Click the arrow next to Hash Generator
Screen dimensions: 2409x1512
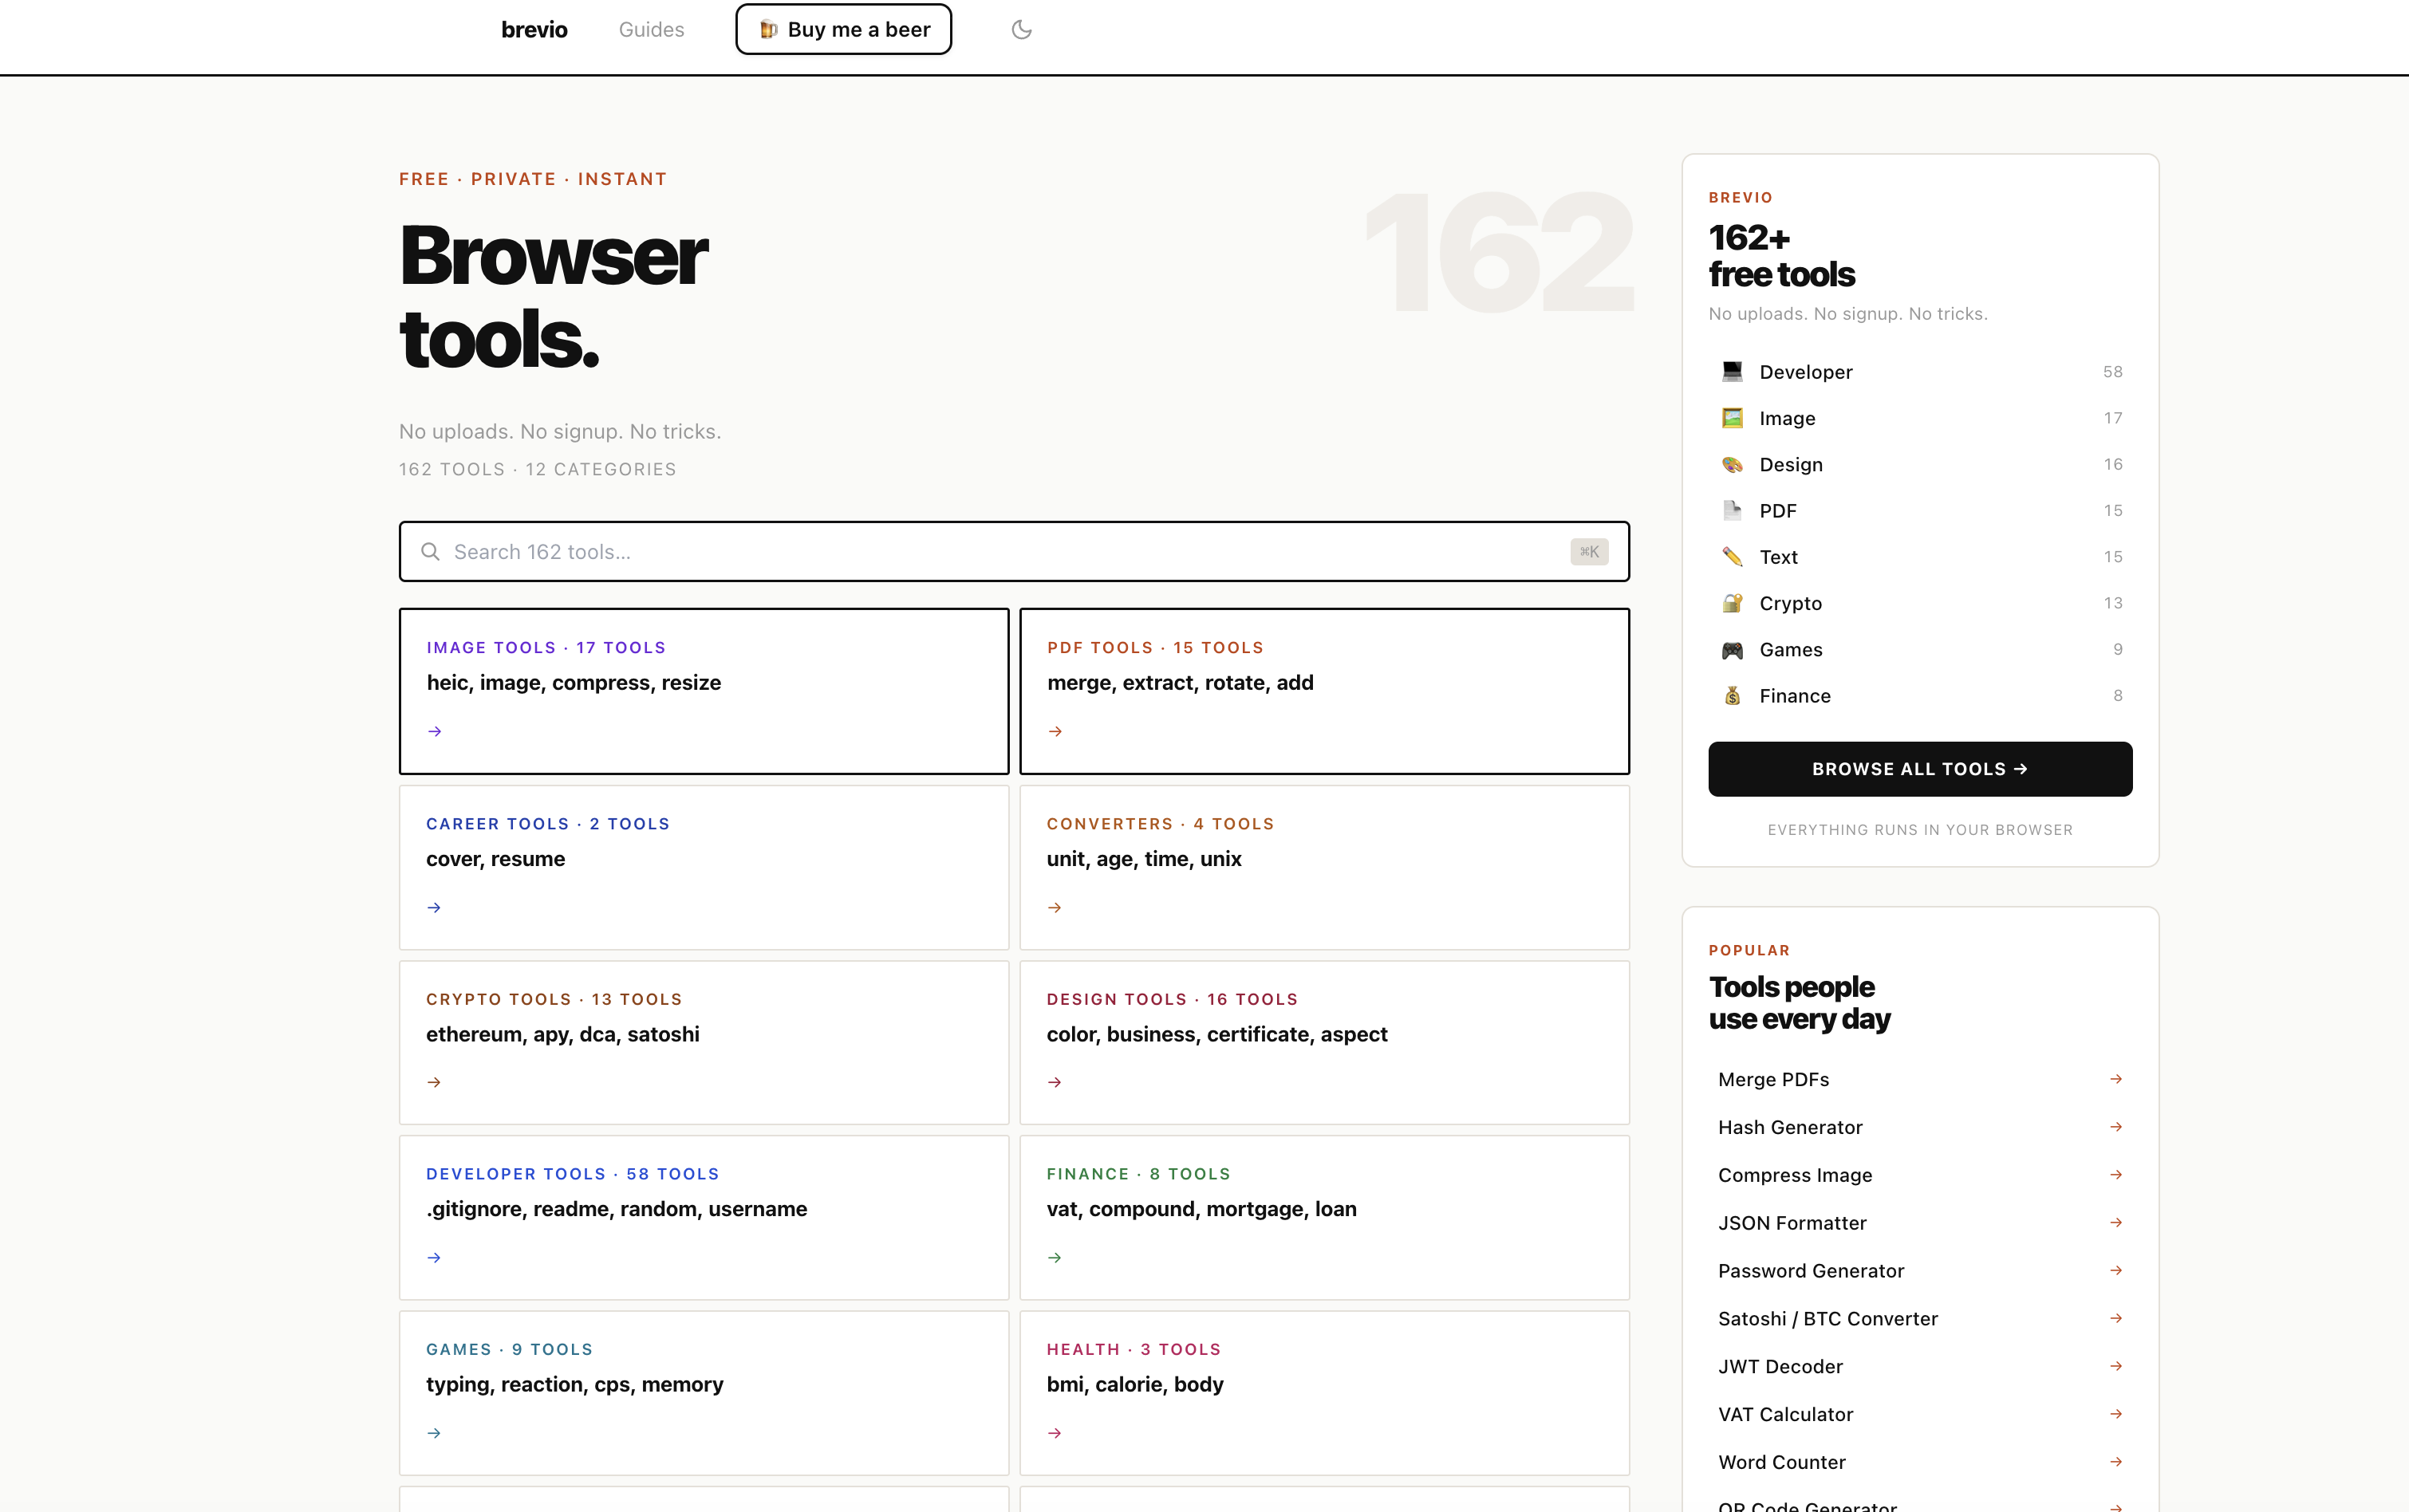point(2116,1127)
